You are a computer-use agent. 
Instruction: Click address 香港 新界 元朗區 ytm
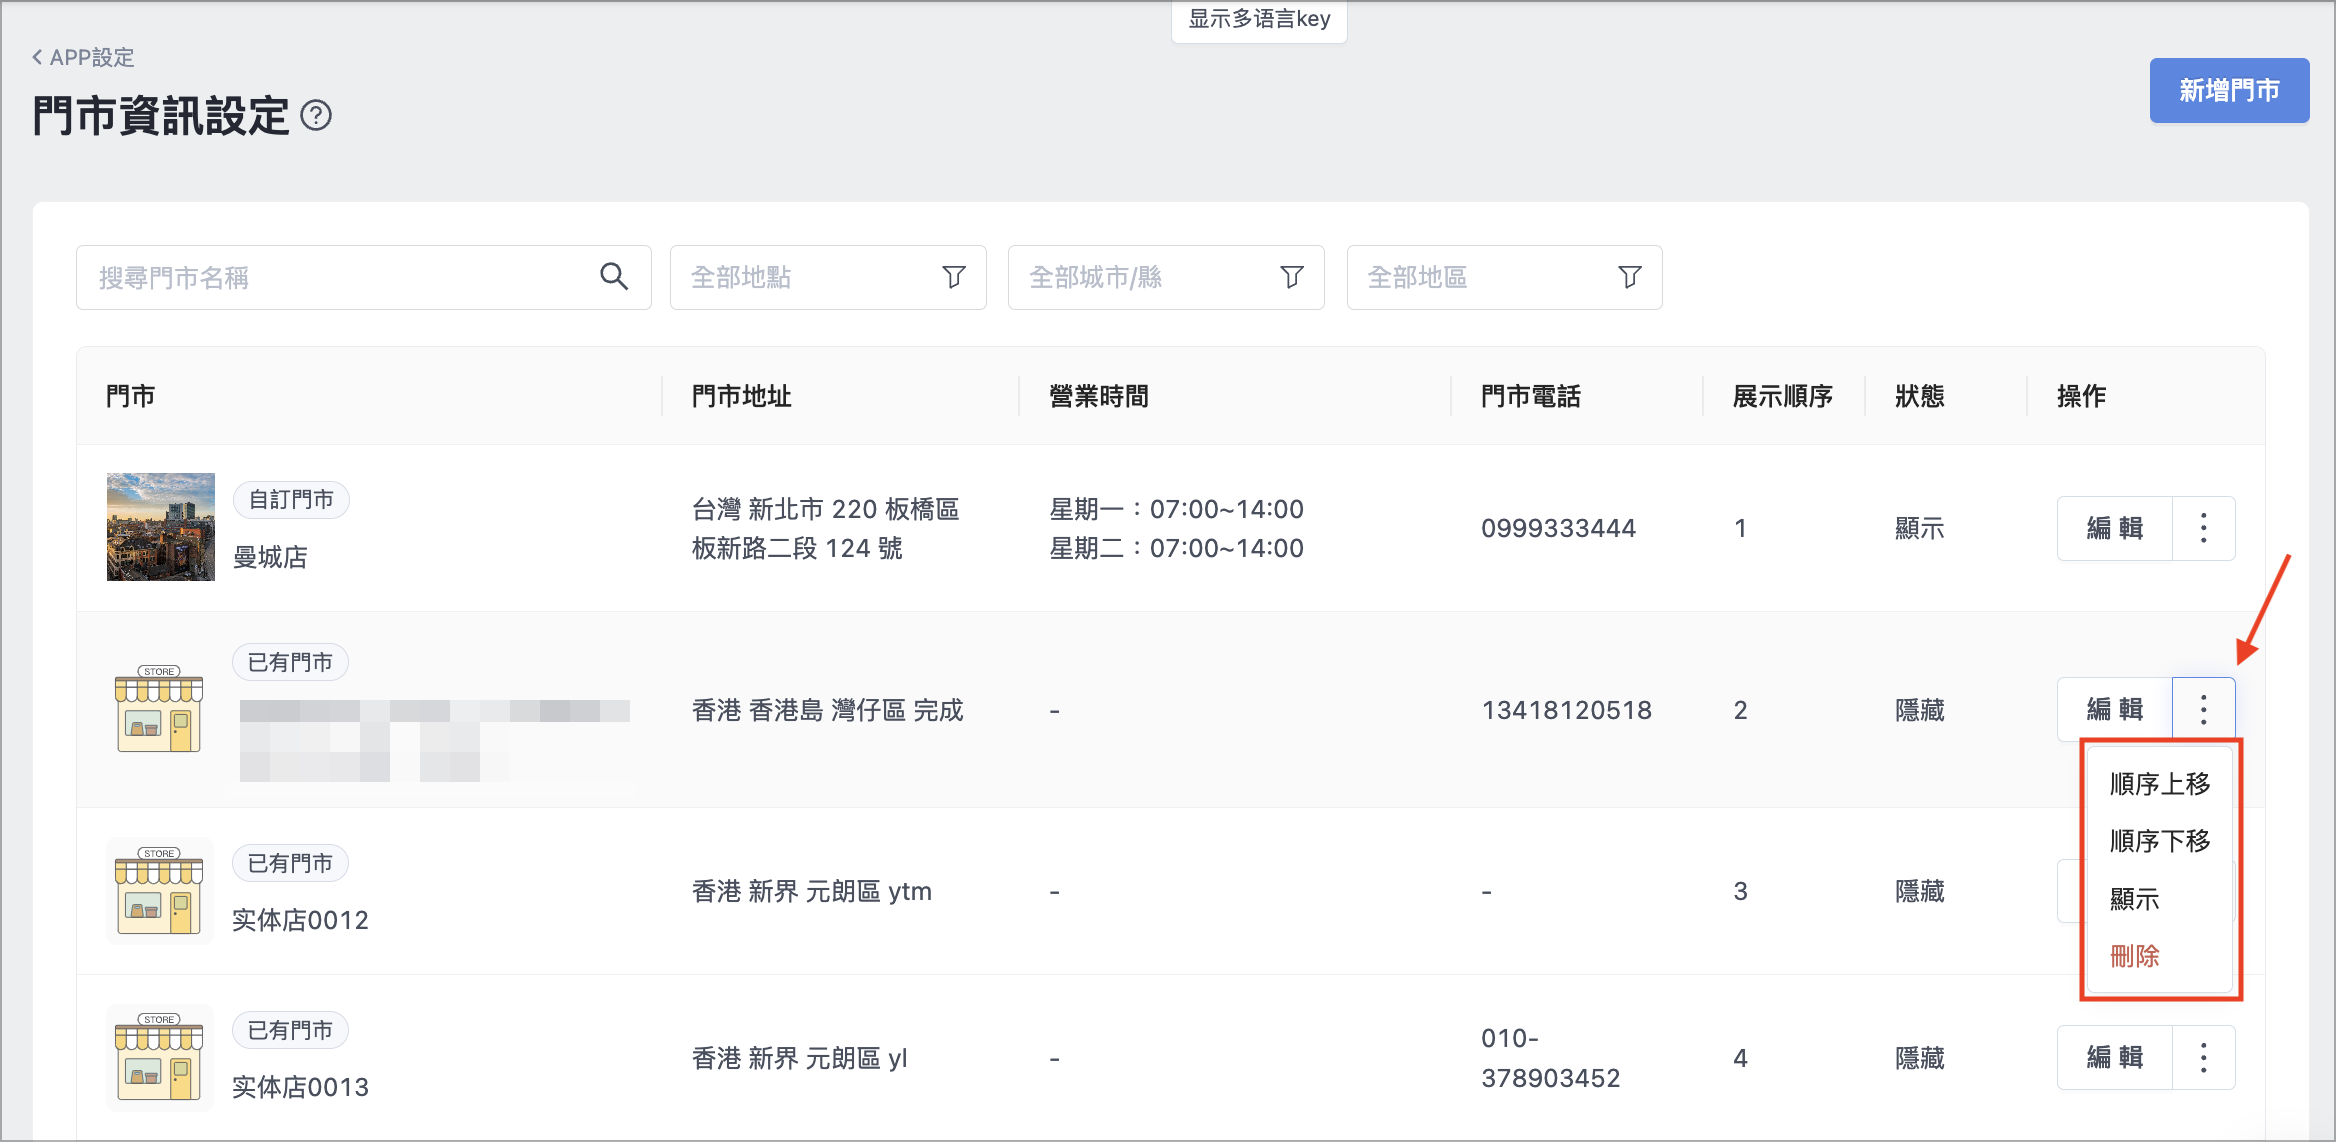pos(811,891)
